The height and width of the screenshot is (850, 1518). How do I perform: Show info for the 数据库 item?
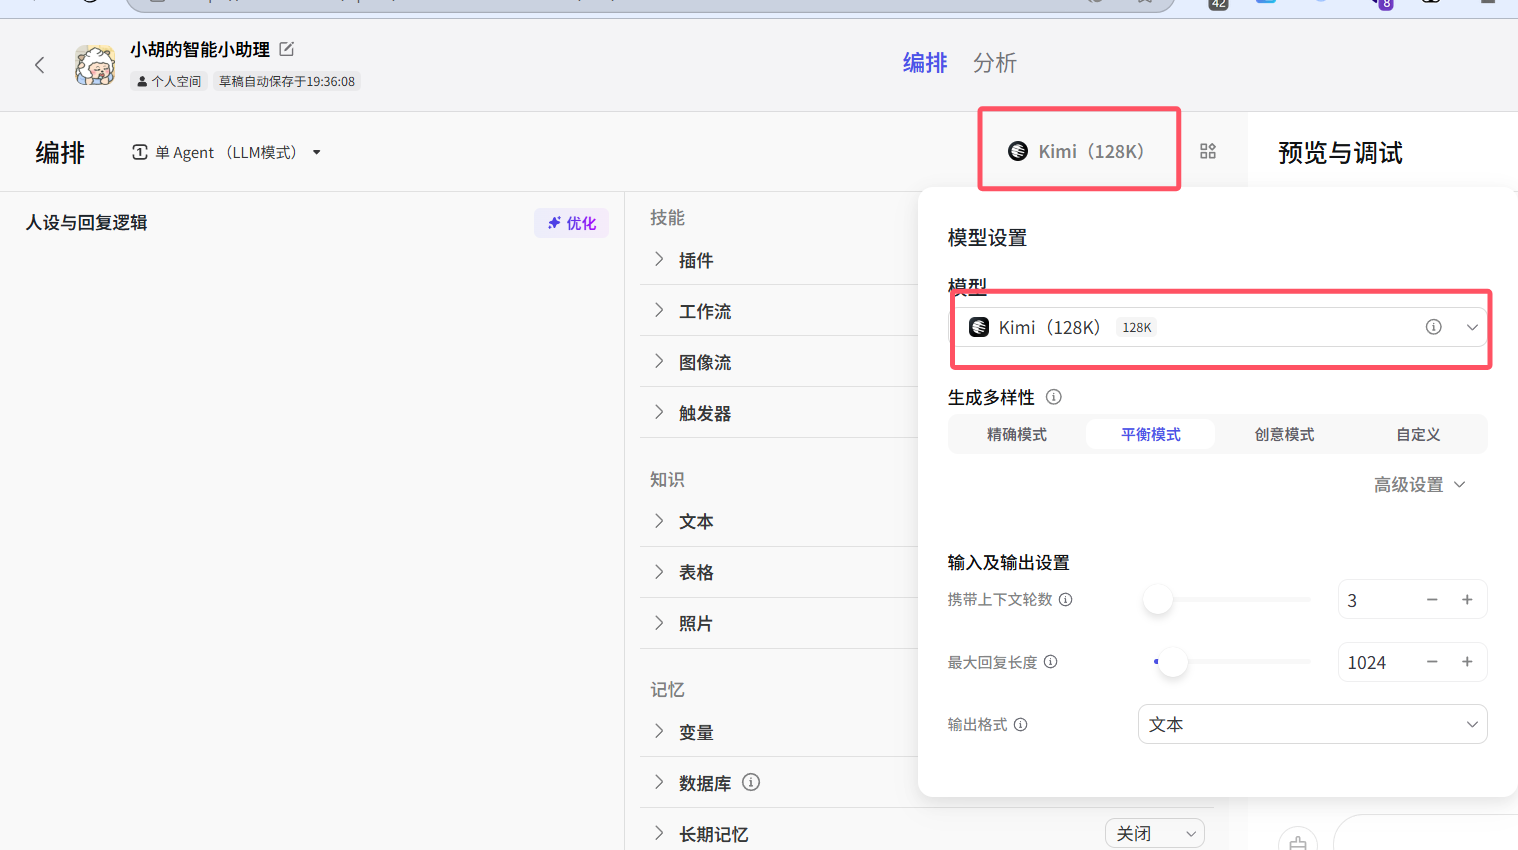pyautogui.click(x=751, y=782)
